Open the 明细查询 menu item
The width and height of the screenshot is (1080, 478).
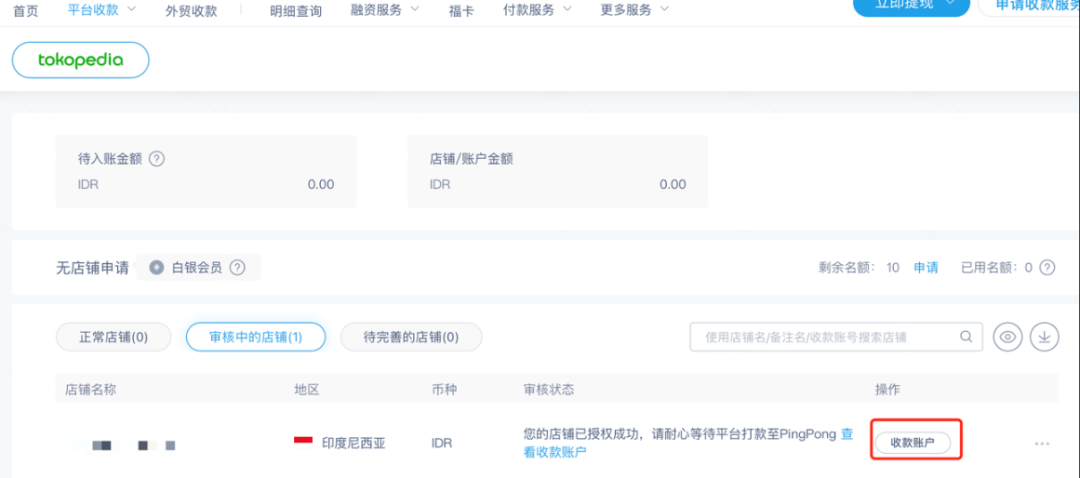pos(296,10)
